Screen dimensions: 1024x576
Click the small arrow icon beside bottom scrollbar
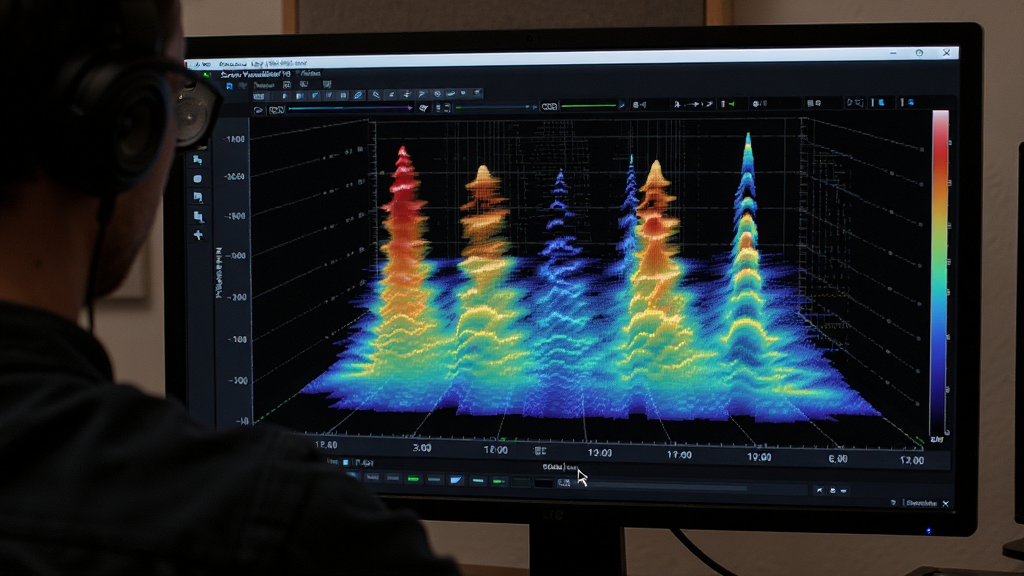[x=819, y=490]
